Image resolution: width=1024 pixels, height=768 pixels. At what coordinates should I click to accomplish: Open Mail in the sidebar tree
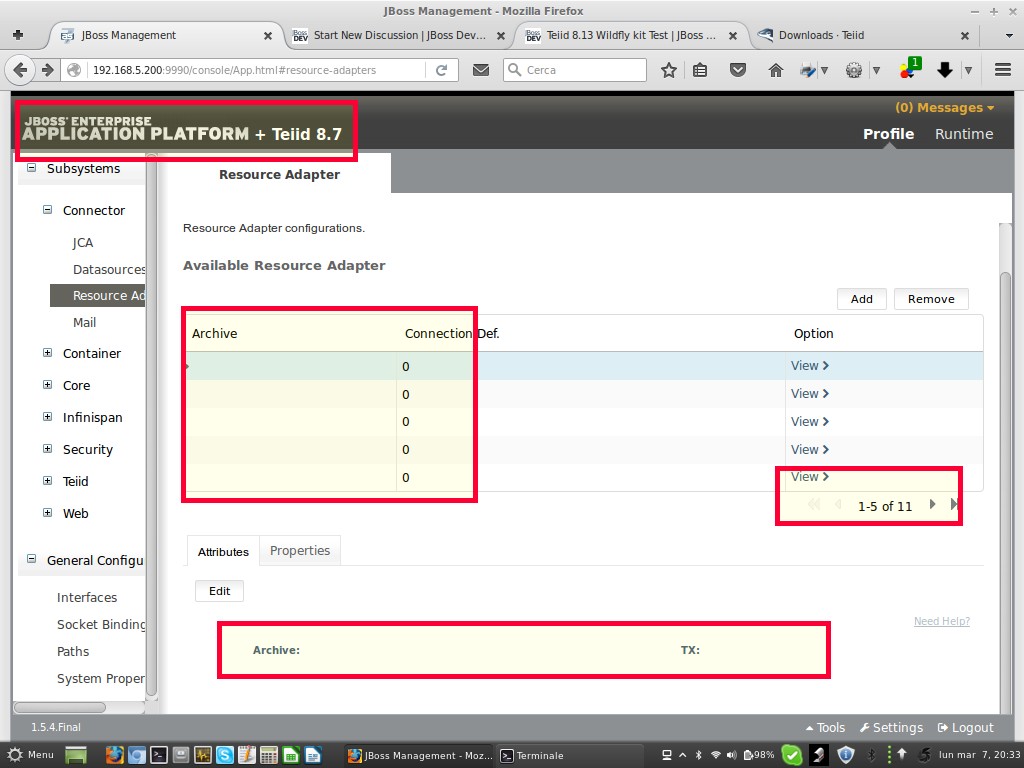coord(84,322)
